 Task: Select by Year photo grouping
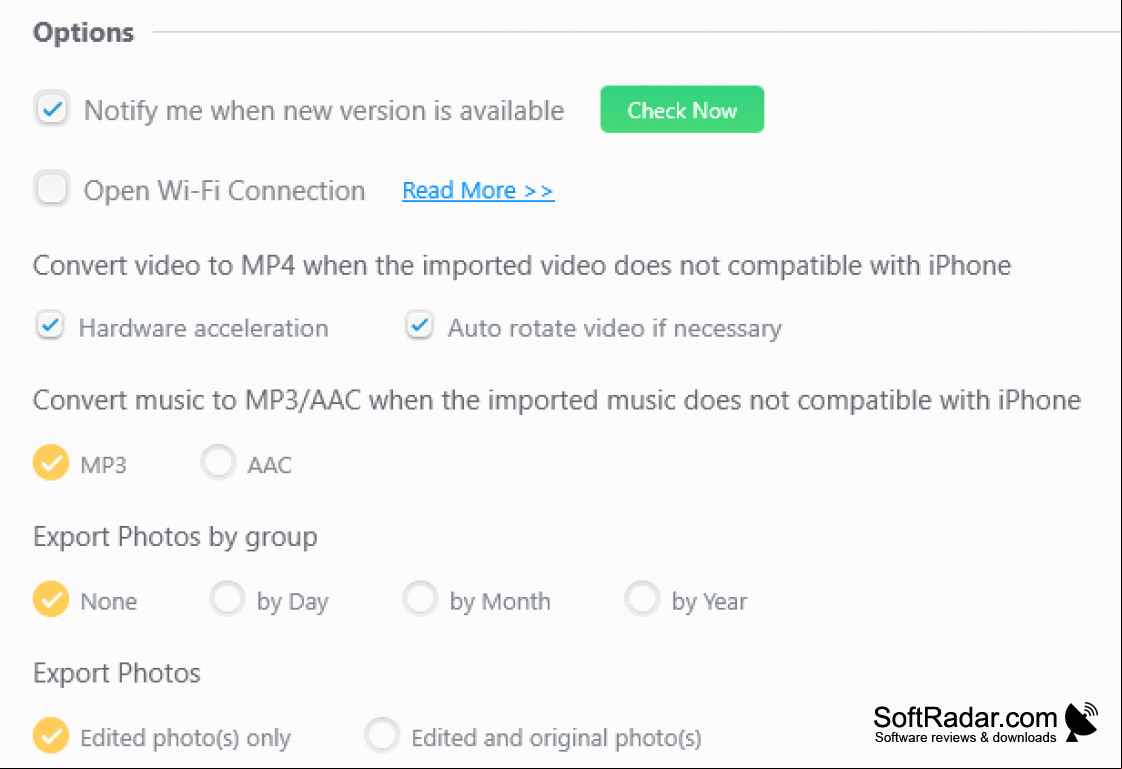642,599
